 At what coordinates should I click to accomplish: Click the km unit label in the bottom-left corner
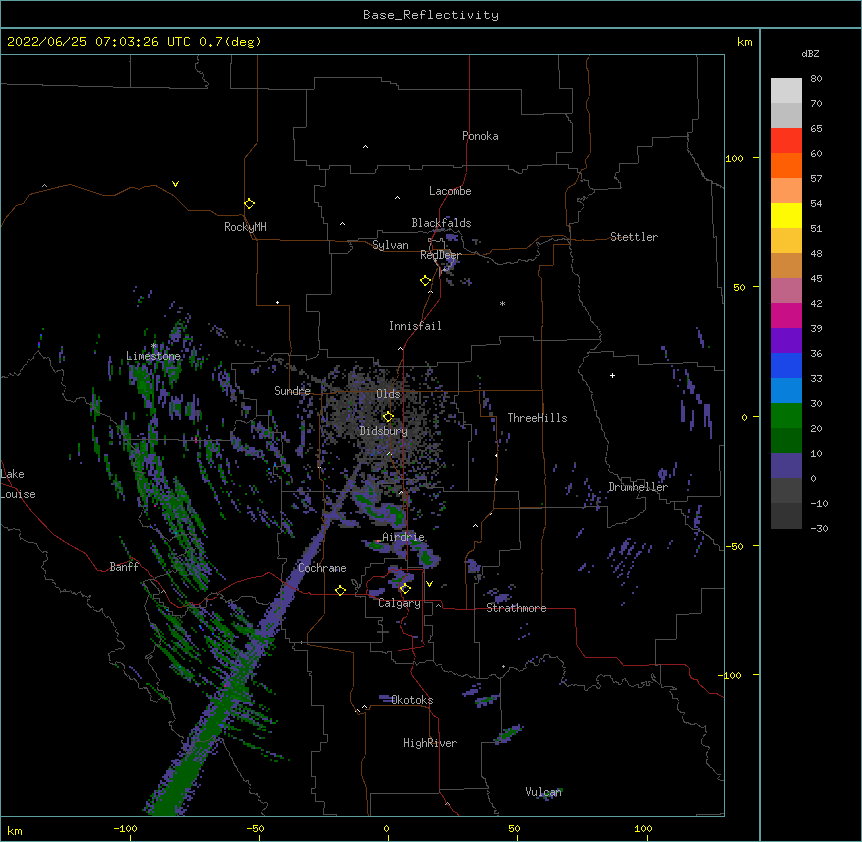(15, 830)
